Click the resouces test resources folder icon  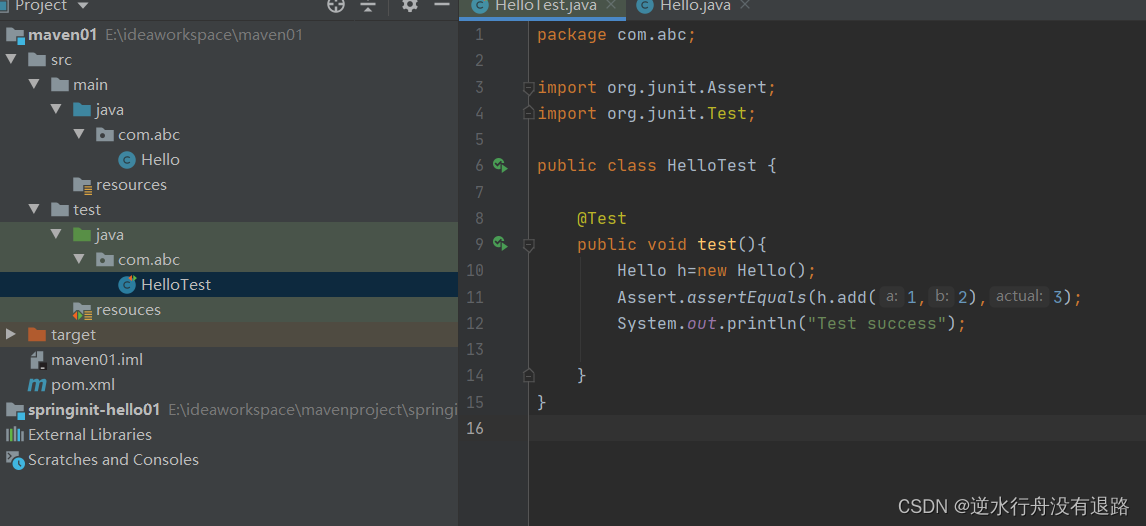pyautogui.click(x=82, y=310)
